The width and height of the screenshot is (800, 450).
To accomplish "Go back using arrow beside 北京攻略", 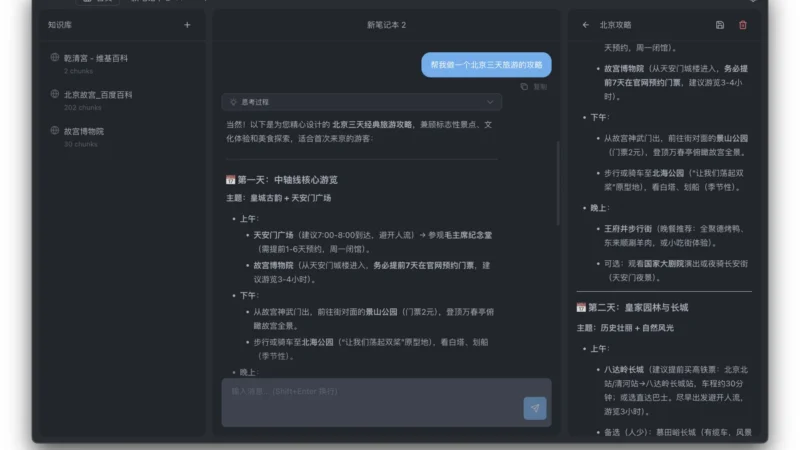I will (586, 24).
